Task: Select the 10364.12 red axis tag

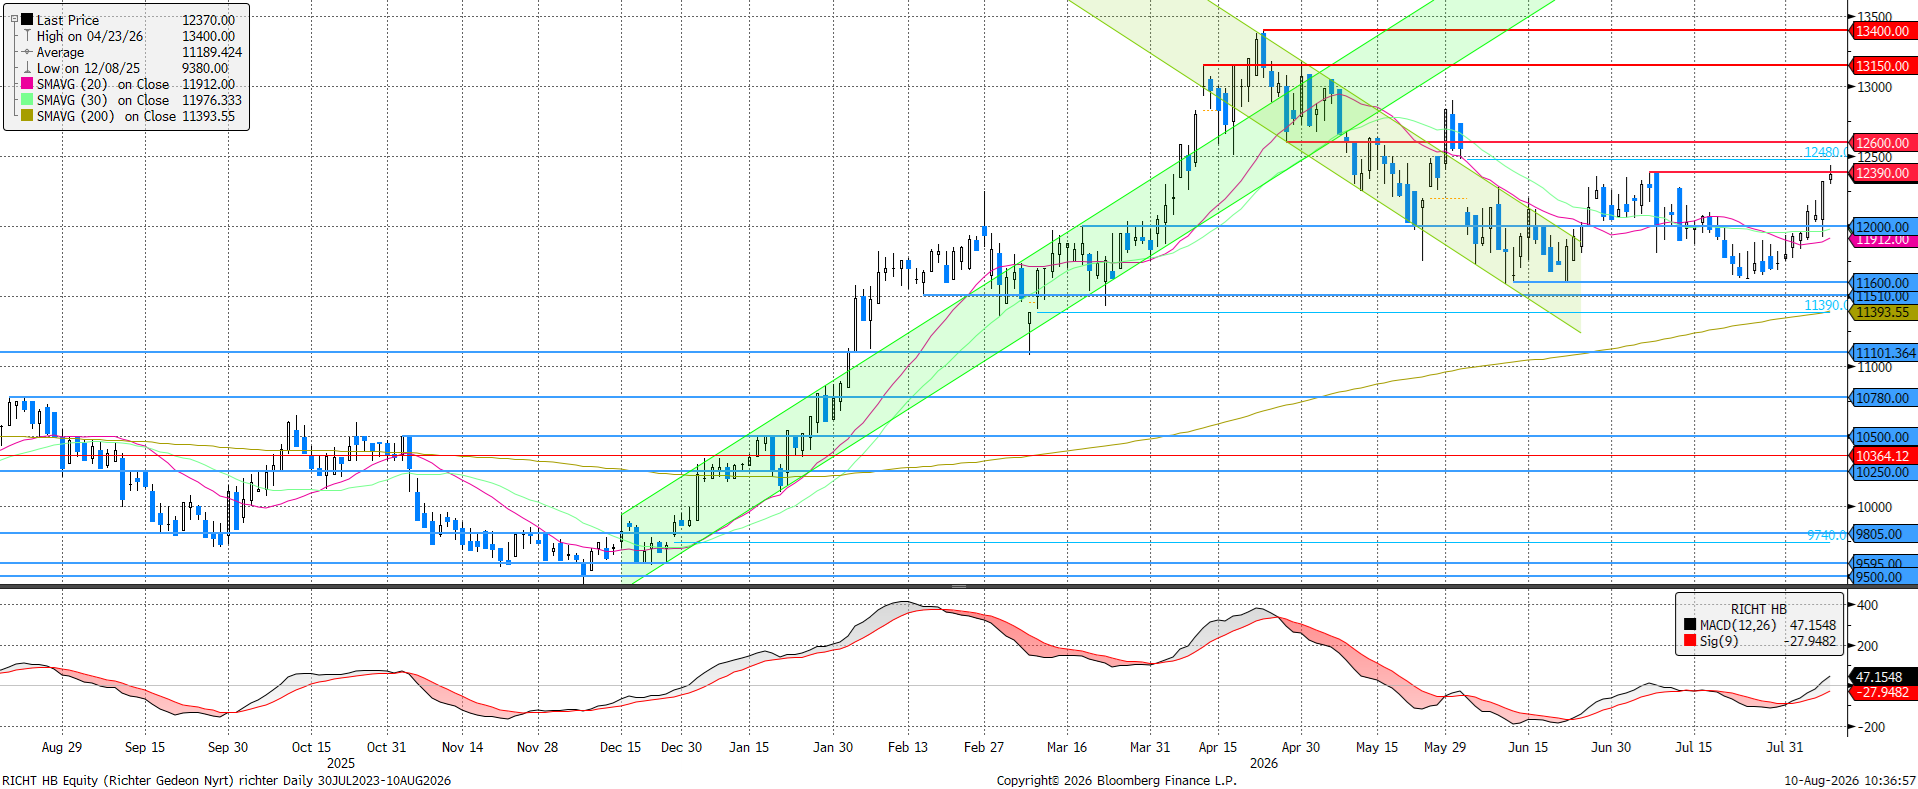Action: pos(1881,456)
